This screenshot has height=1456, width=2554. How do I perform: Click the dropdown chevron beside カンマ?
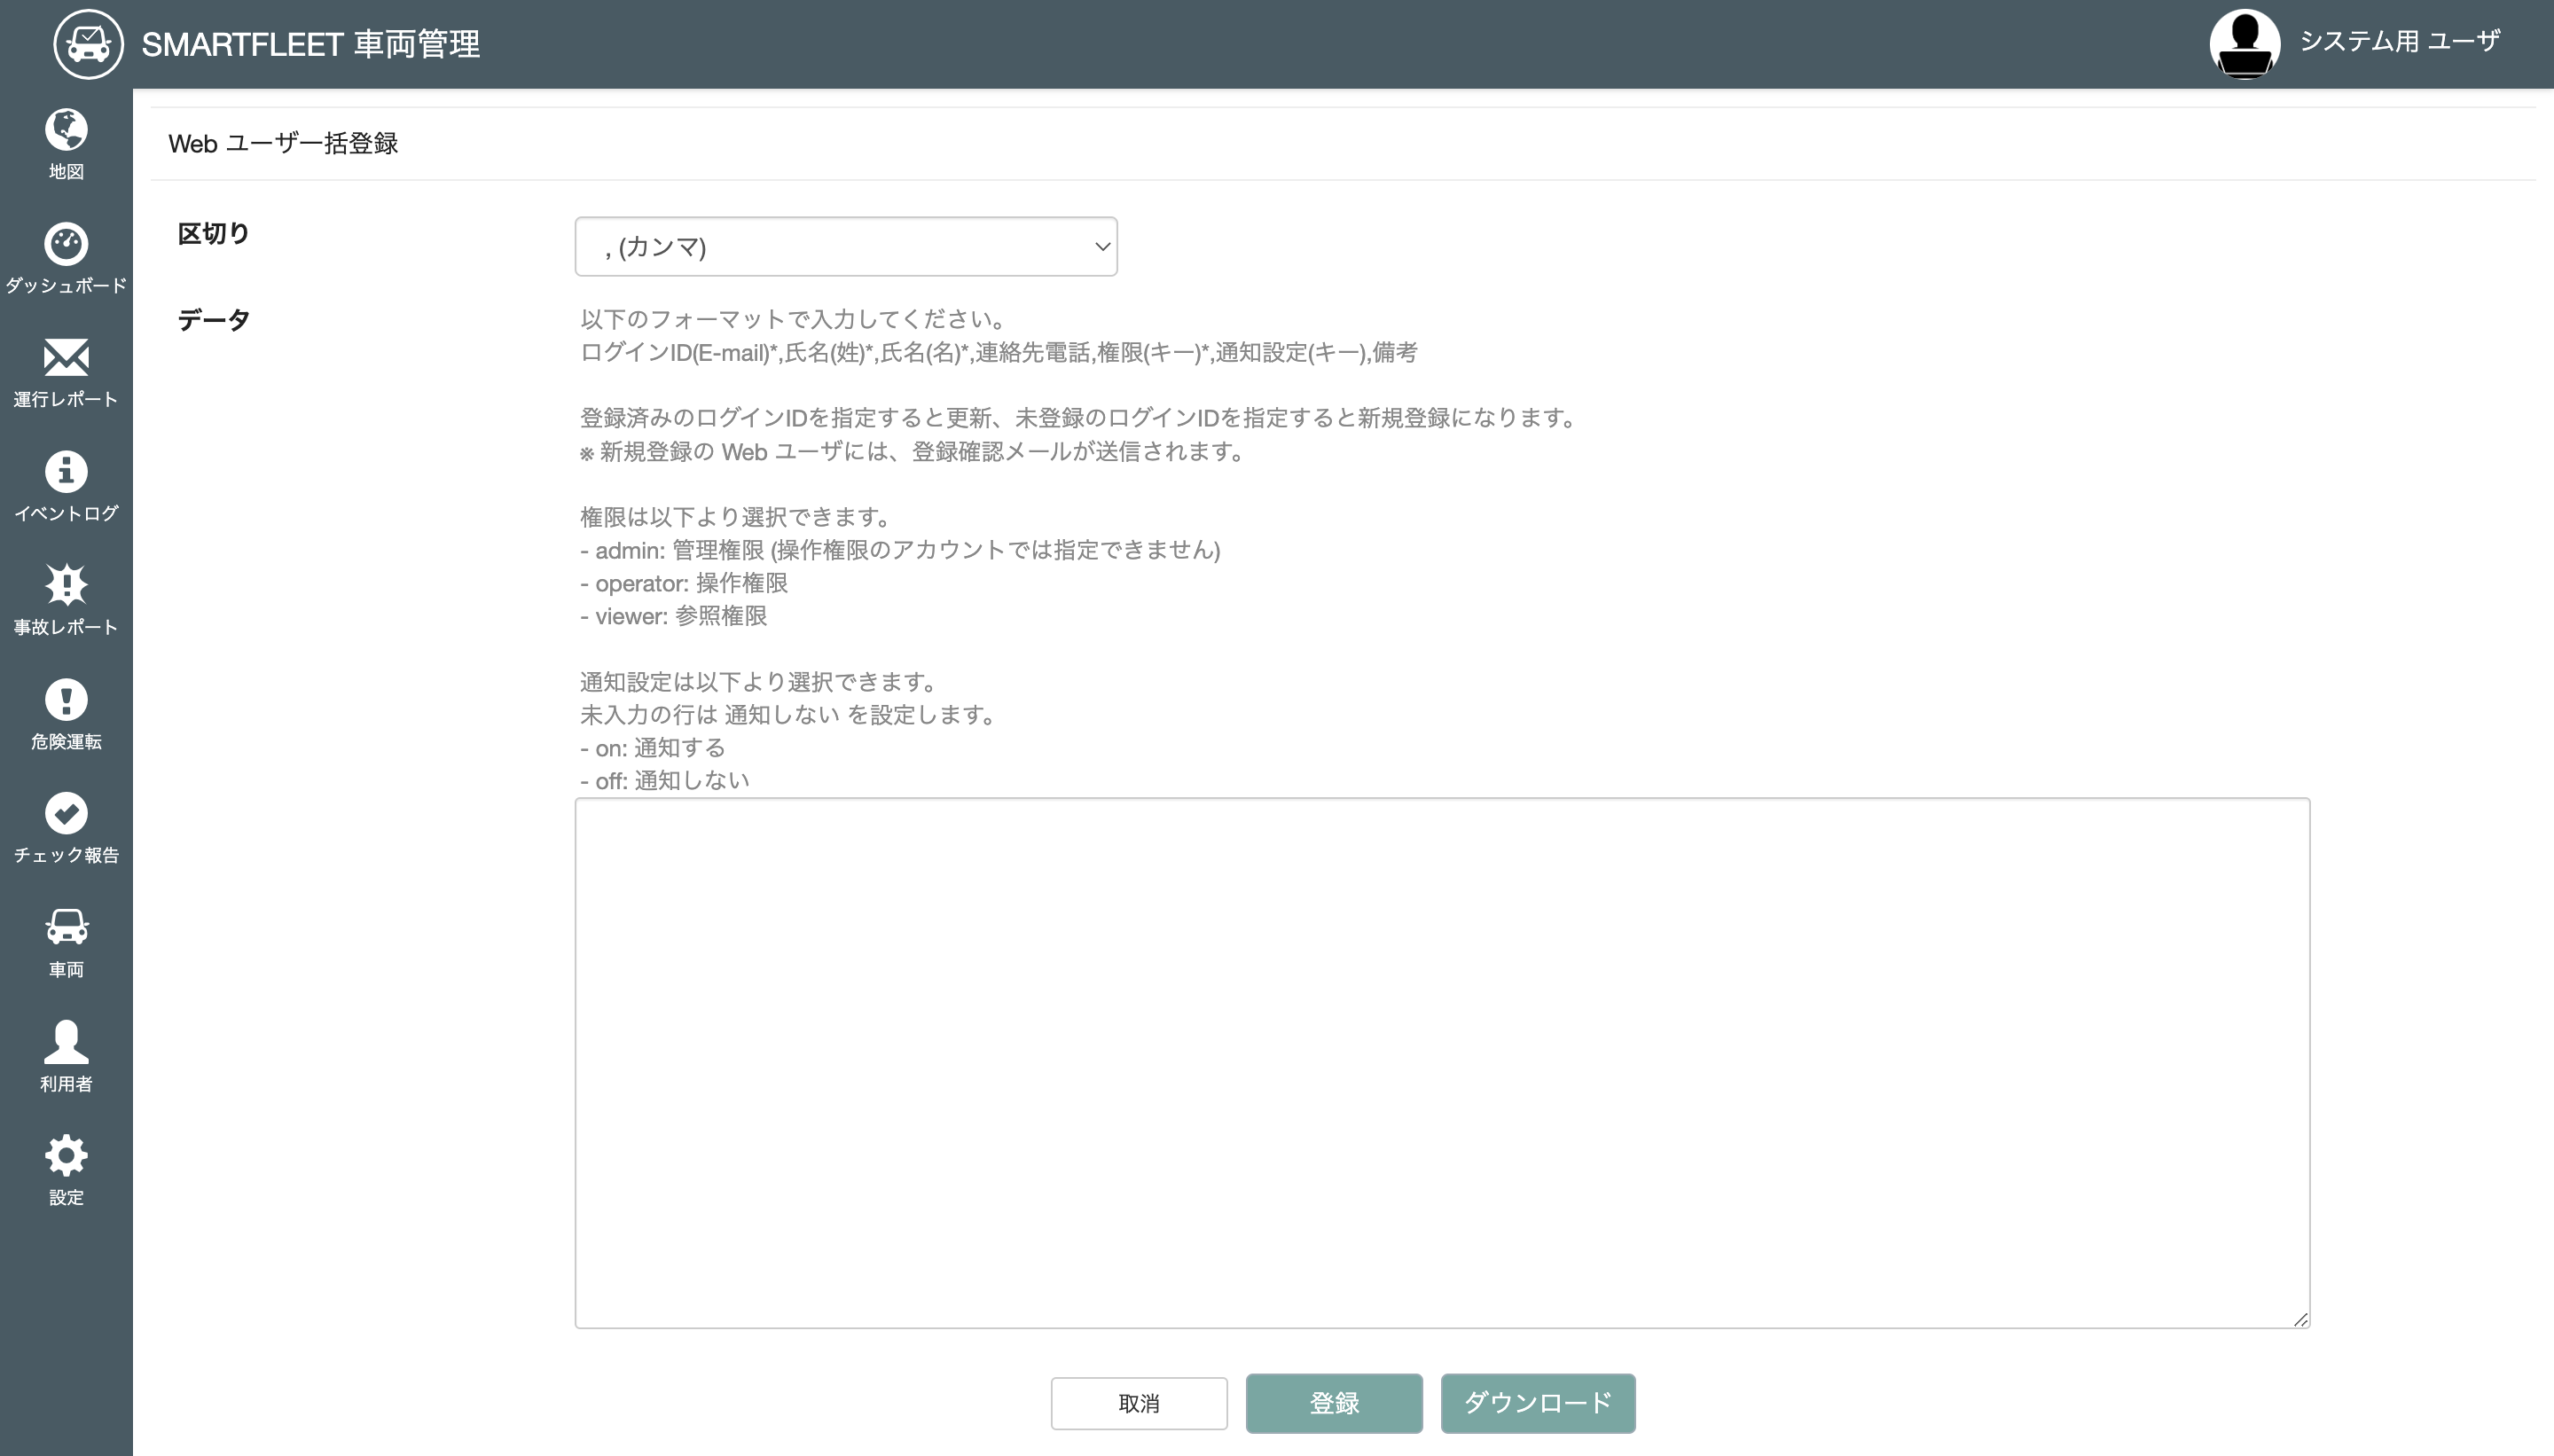pyautogui.click(x=1102, y=247)
